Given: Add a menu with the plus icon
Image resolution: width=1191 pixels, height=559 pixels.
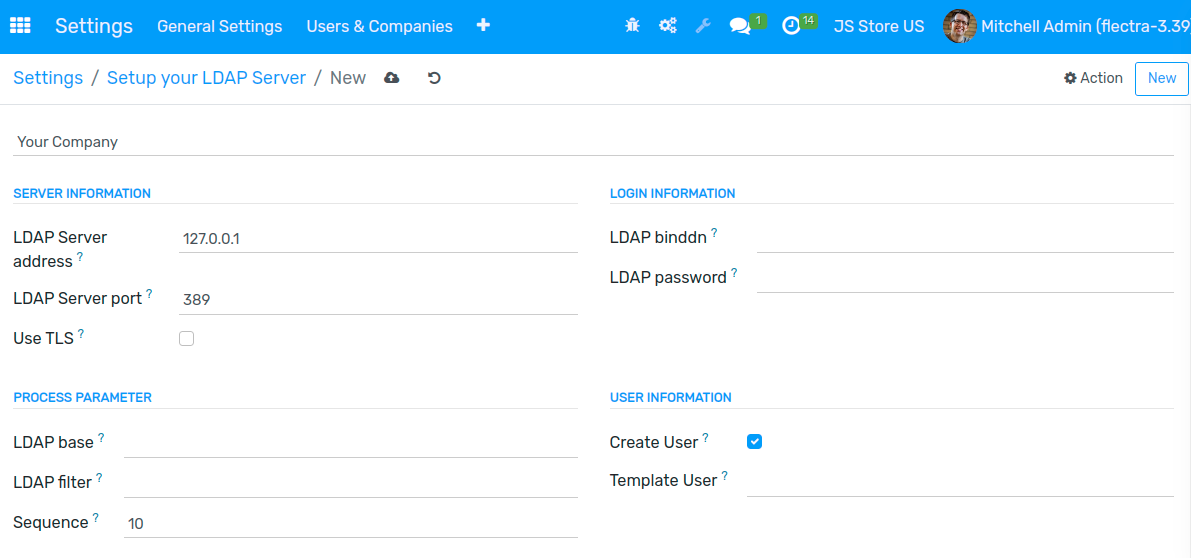Looking at the screenshot, I should tap(483, 25).
